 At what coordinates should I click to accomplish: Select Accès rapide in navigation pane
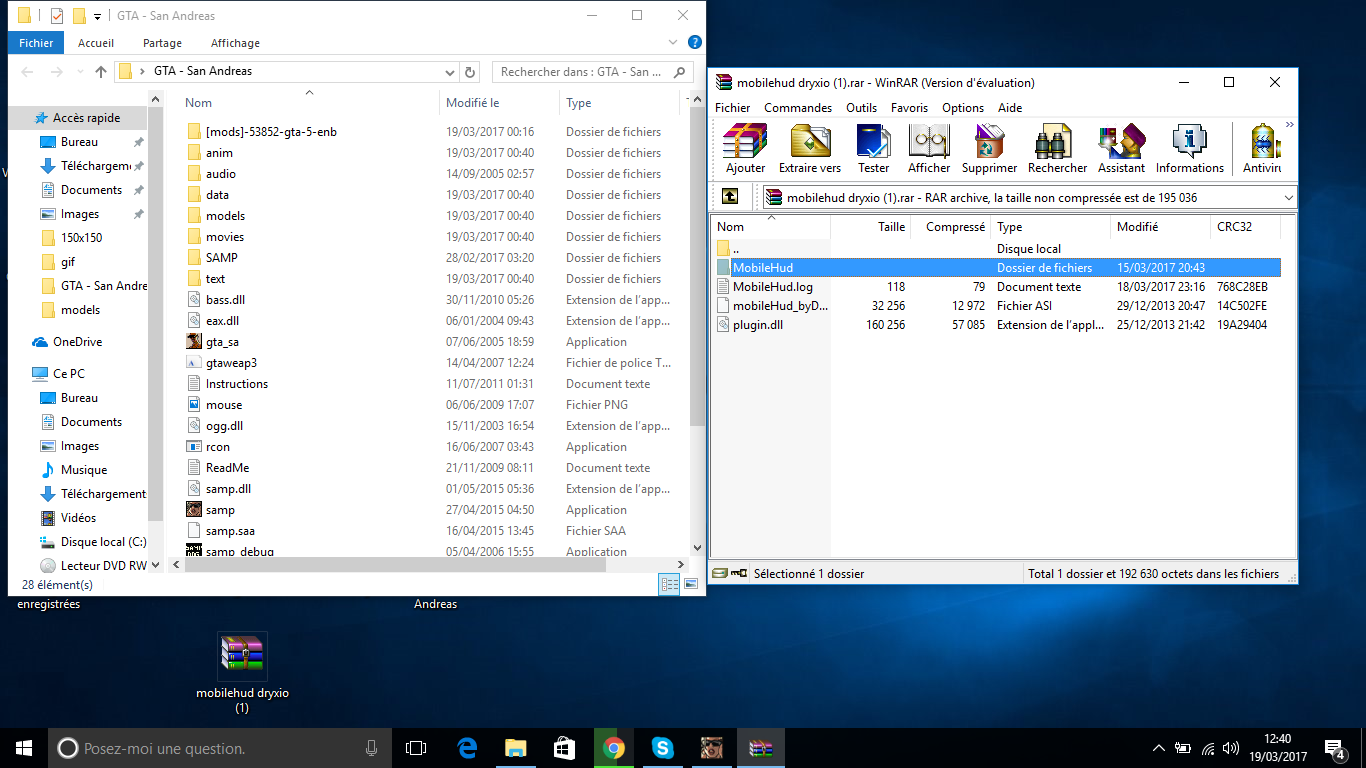coord(78,118)
